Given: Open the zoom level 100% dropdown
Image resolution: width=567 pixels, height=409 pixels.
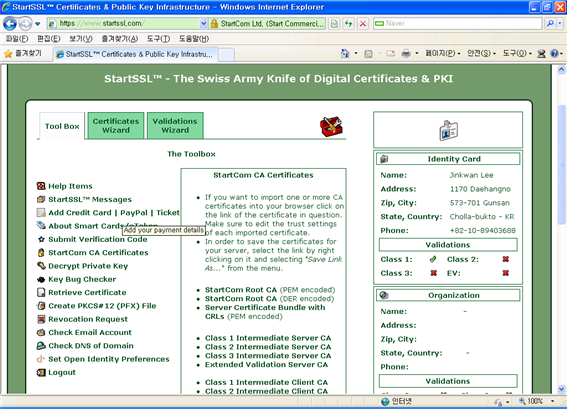Looking at the screenshot, I should [x=552, y=401].
